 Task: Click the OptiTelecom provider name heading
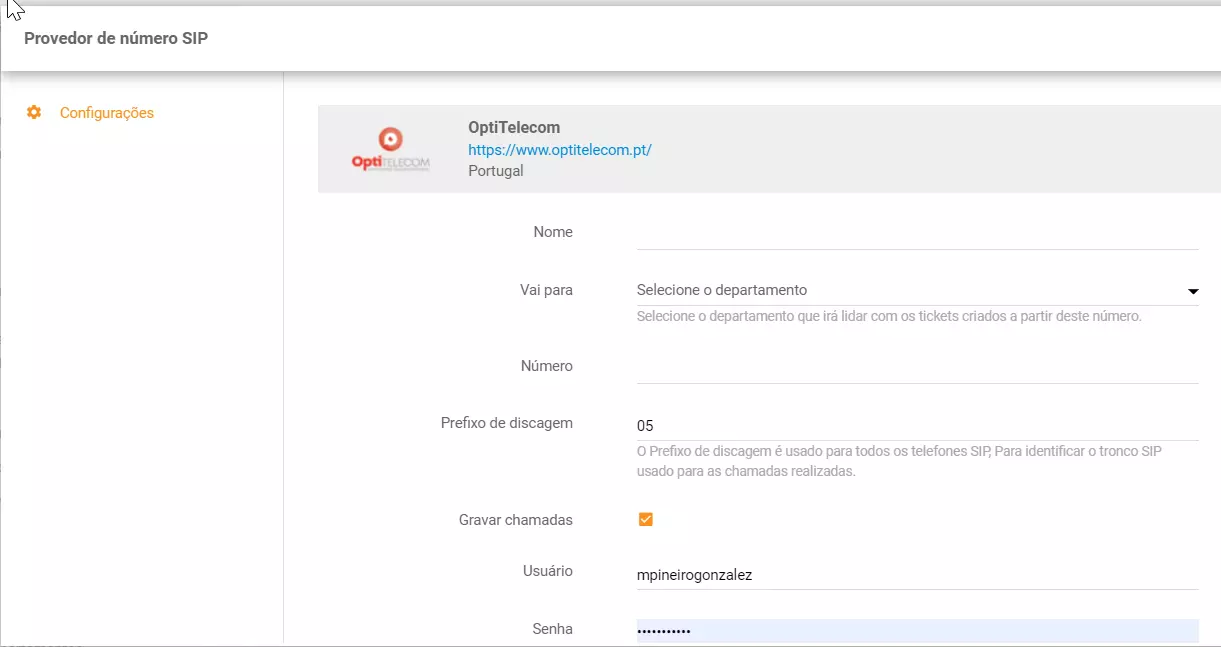[x=513, y=127]
